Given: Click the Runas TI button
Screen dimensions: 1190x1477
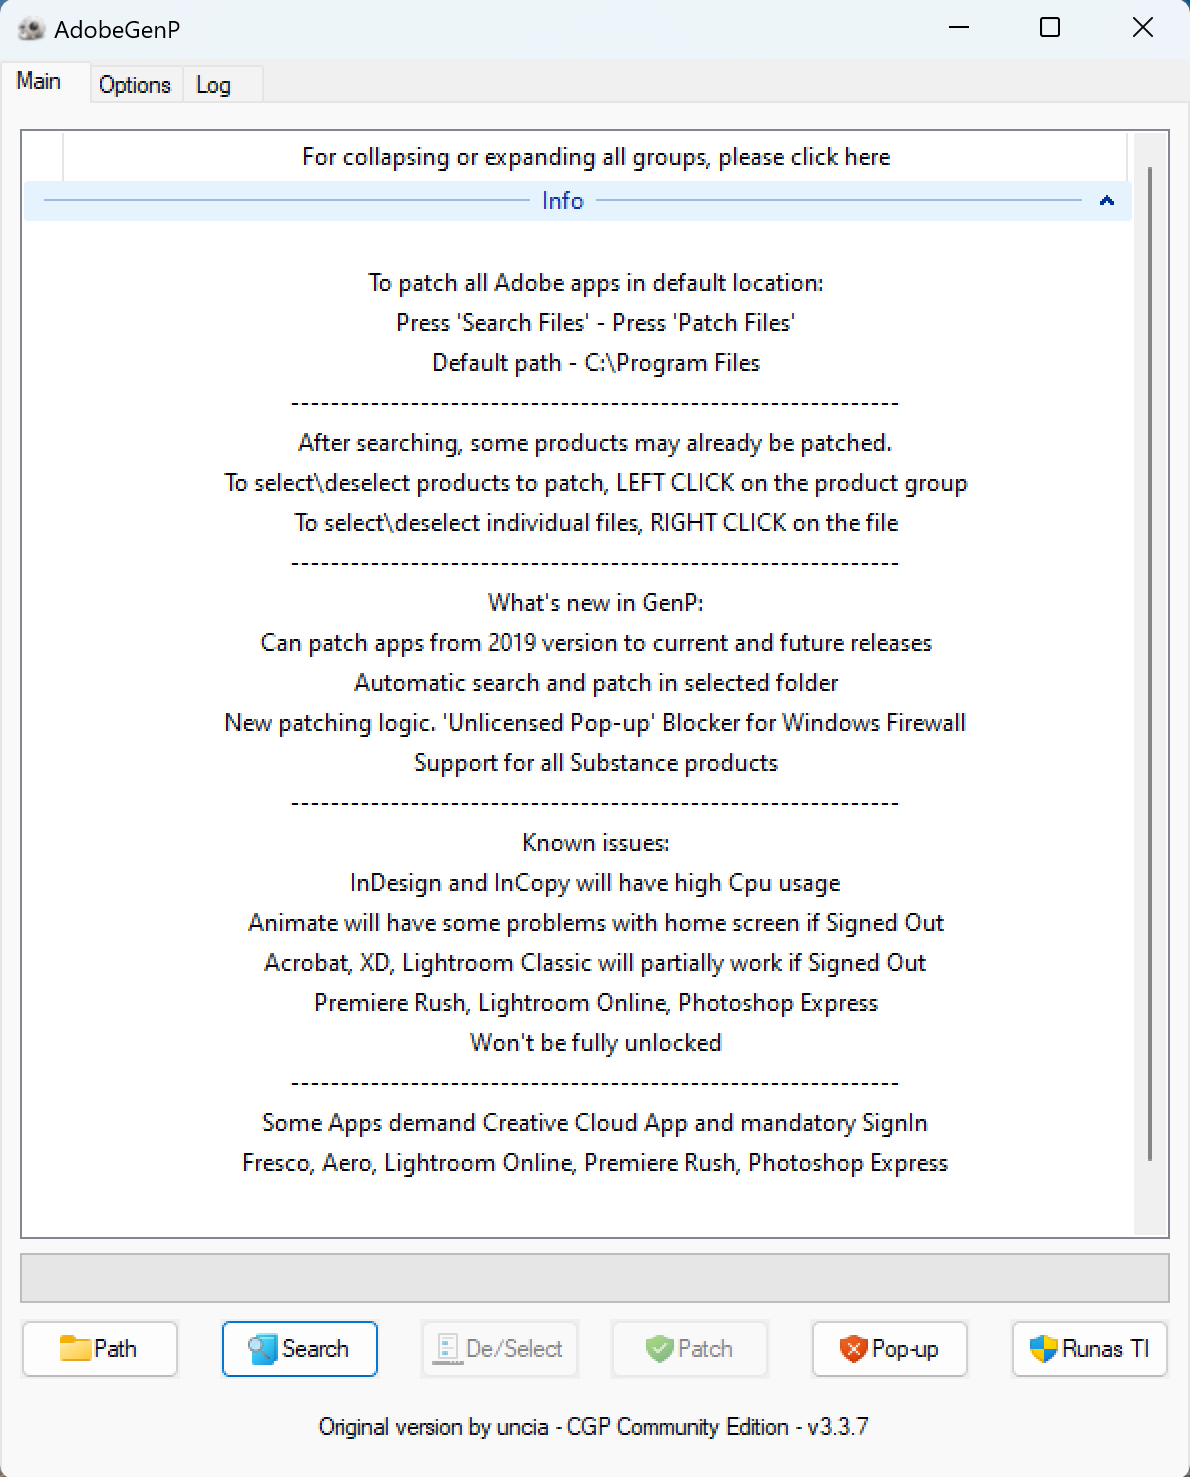Looking at the screenshot, I should [x=1090, y=1349].
